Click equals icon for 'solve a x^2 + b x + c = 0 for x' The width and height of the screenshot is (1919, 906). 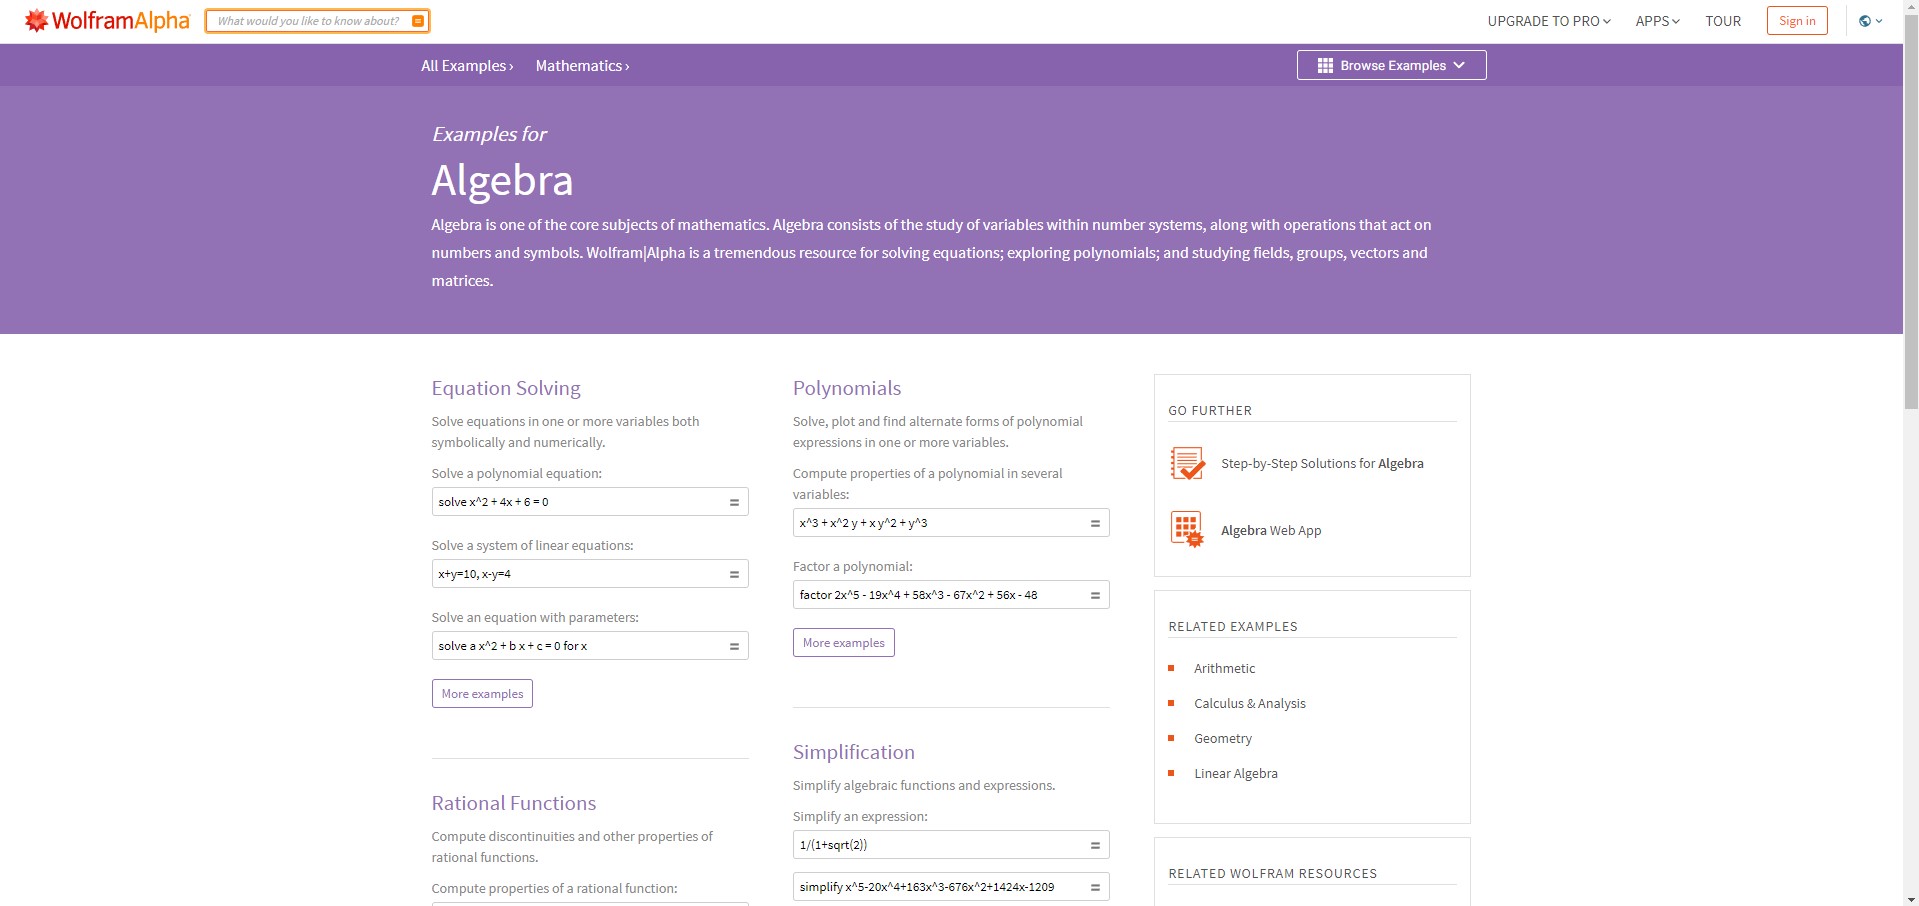tap(734, 646)
